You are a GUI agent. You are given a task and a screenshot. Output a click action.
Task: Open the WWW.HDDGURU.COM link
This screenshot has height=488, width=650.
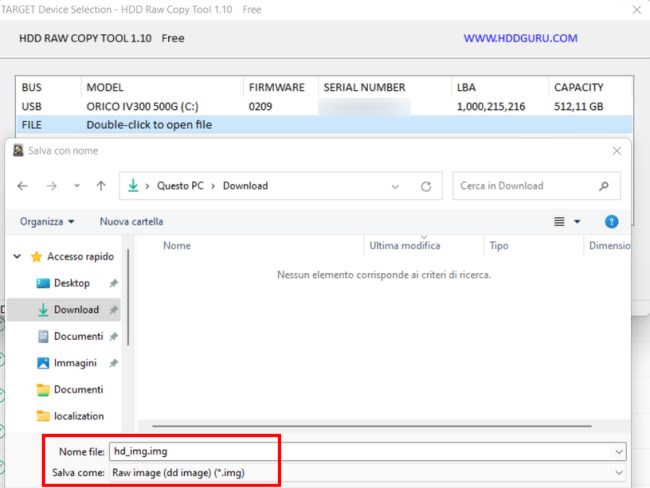(520, 39)
